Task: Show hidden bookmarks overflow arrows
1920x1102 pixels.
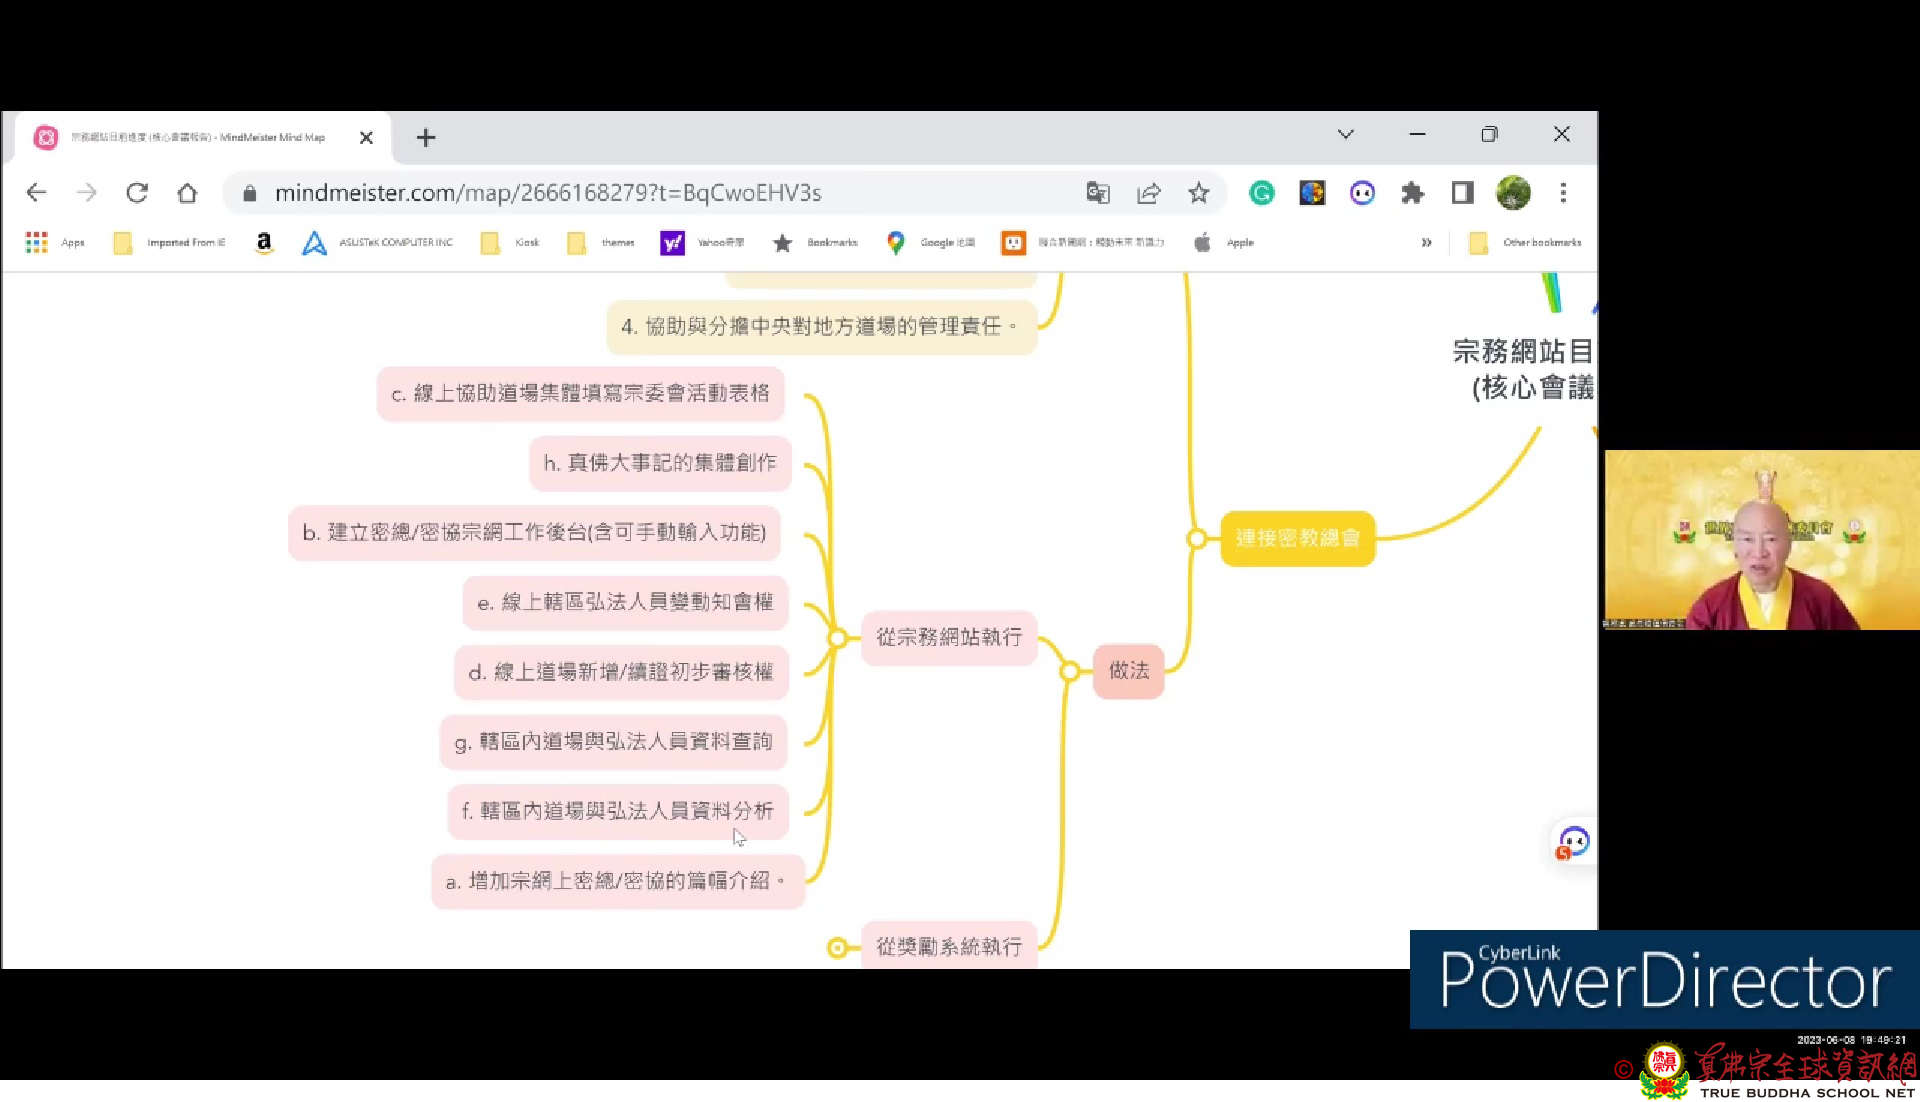Action: coord(1426,243)
